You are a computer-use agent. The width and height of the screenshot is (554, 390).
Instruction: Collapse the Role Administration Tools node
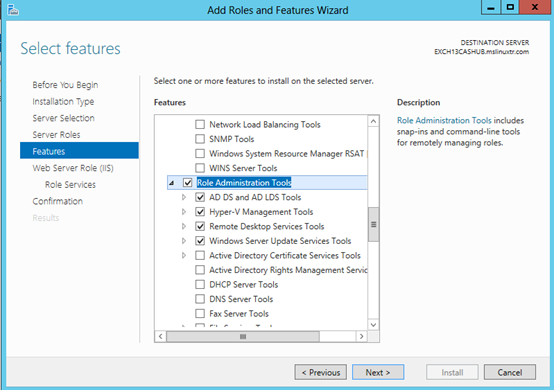(x=172, y=183)
